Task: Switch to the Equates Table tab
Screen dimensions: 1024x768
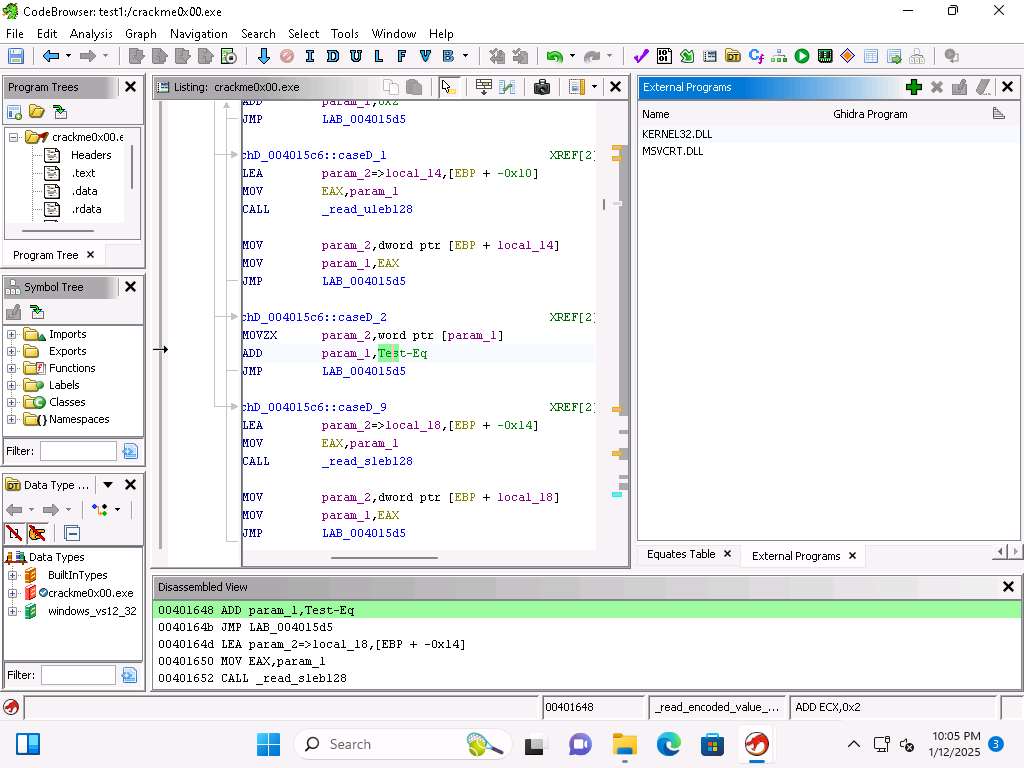Action: tap(680, 554)
